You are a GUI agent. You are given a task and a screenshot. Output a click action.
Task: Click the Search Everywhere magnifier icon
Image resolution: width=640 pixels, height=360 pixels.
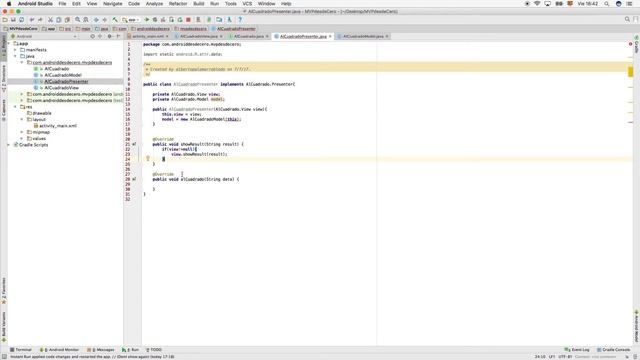[627, 19]
